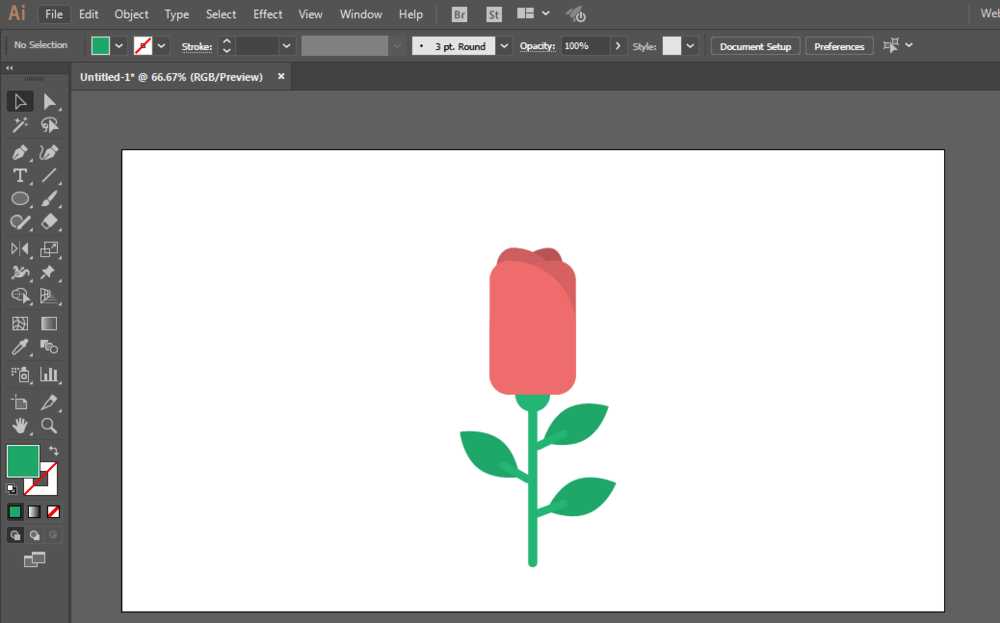Open the Effect menu
This screenshot has height=623, width=1000.
267,15
